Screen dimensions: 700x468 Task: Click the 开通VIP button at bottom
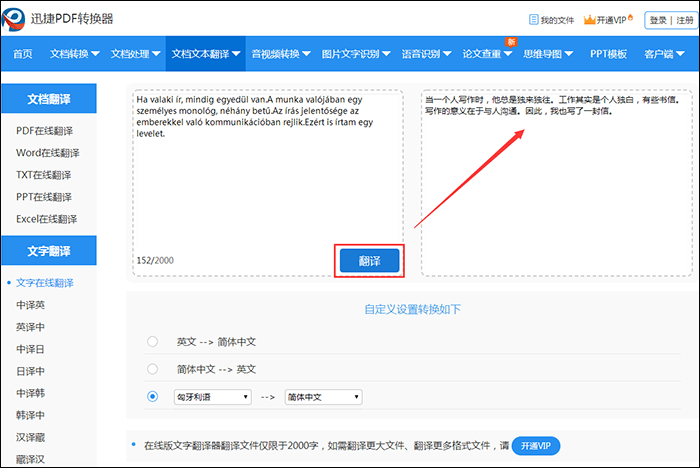point(536,446)
